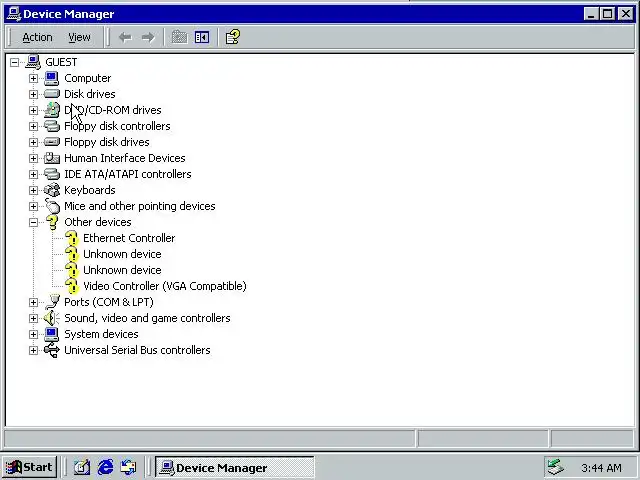Click the GUEST computer icon

[x=33, y=62]
